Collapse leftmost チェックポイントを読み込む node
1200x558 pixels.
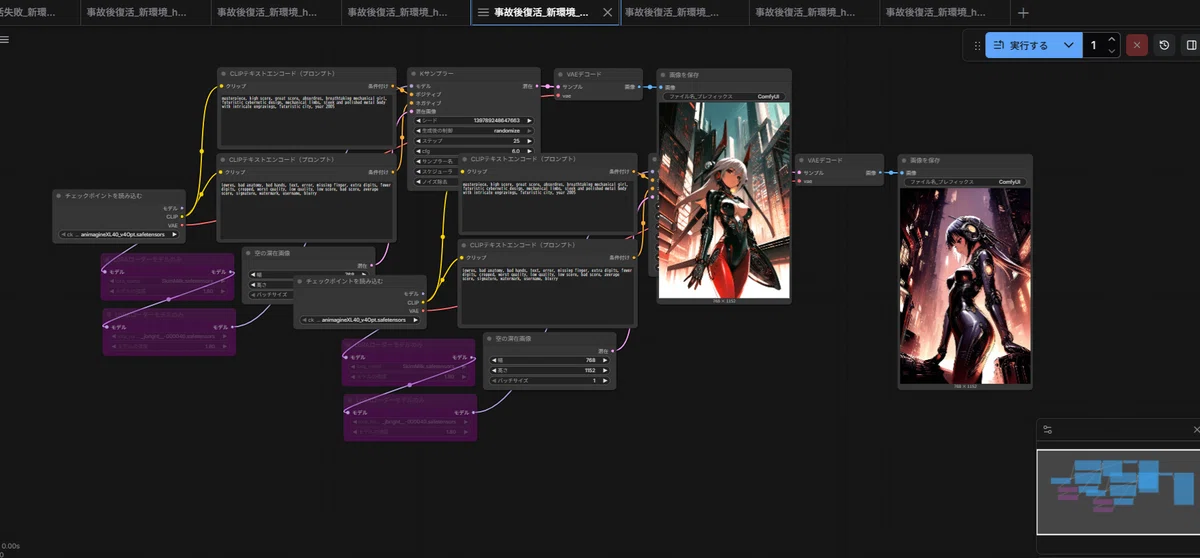click(x=59, y=196)
